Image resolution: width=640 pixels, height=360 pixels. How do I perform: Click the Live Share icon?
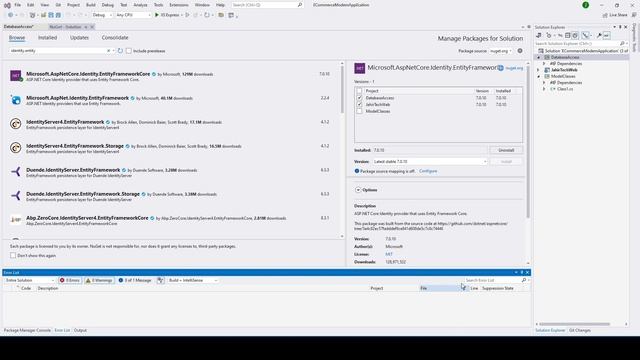click(605, 15)
